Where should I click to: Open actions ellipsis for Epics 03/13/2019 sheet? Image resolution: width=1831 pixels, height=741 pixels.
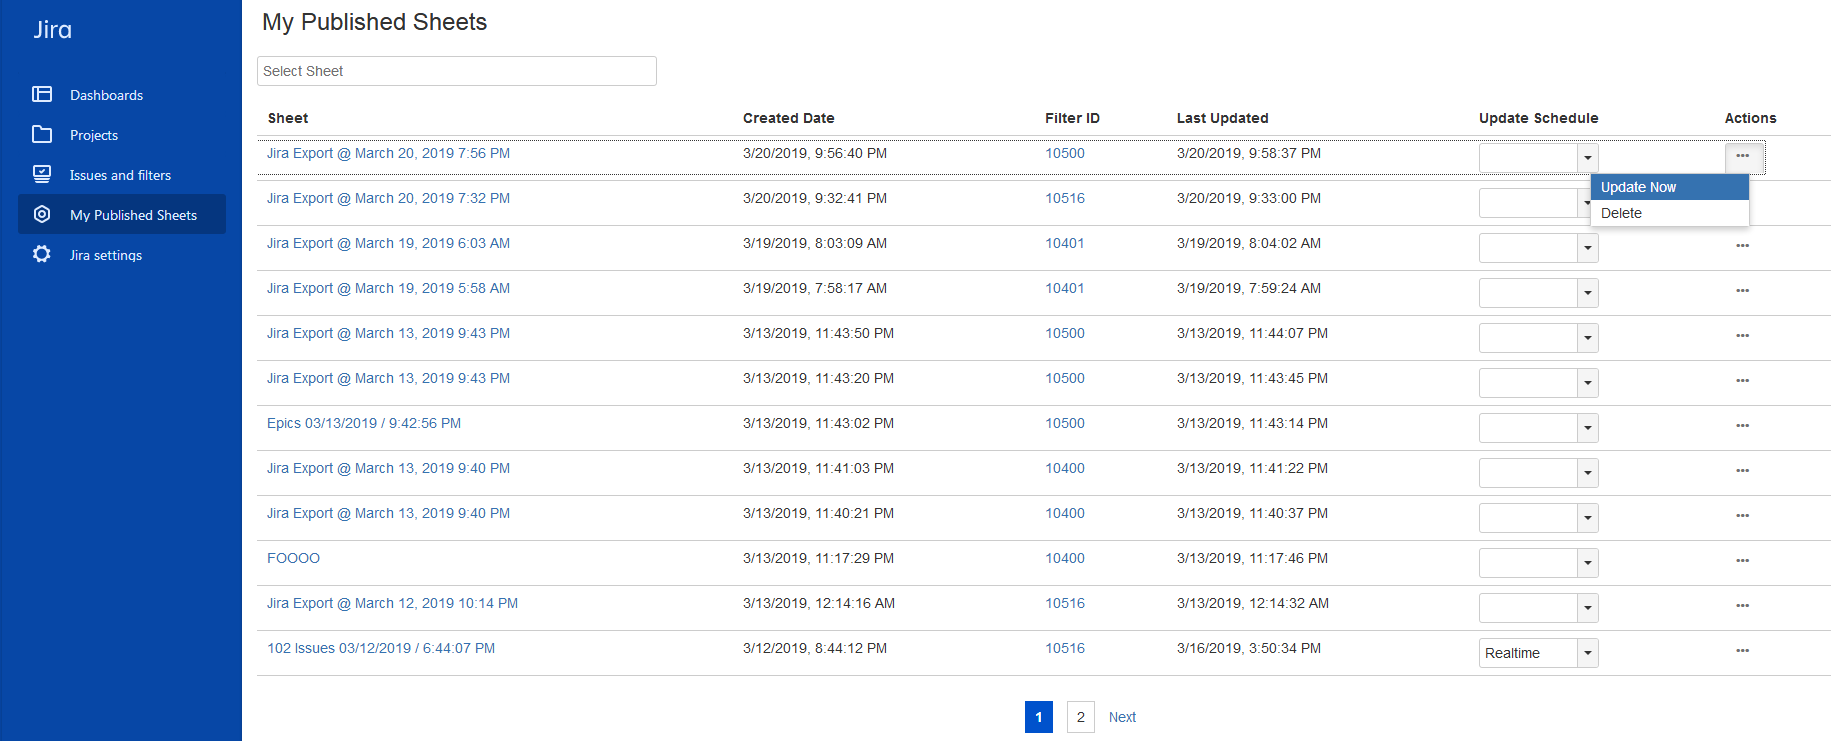(1742, 425)
